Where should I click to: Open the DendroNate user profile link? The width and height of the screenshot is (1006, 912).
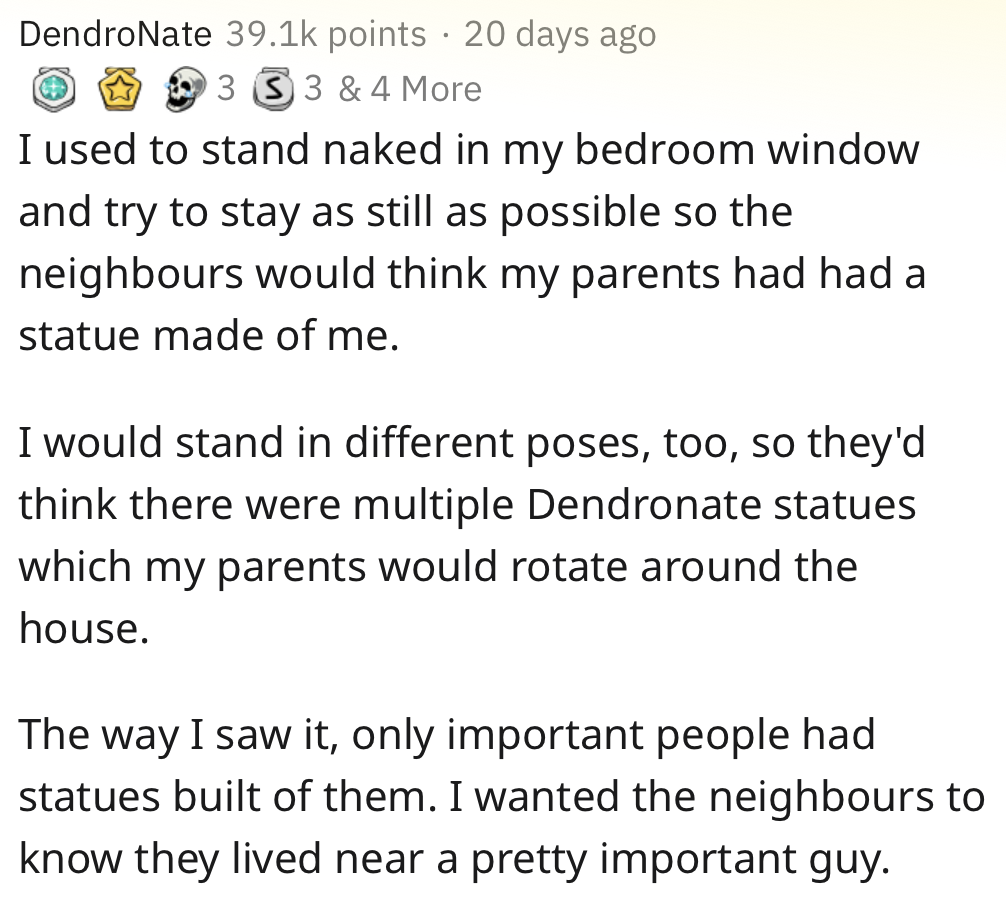115,34
